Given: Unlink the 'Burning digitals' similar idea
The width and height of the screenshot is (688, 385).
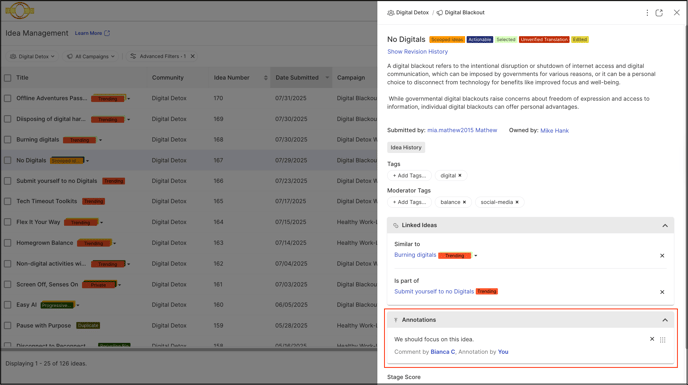Looking at the screenshot, I should [662, 255].
